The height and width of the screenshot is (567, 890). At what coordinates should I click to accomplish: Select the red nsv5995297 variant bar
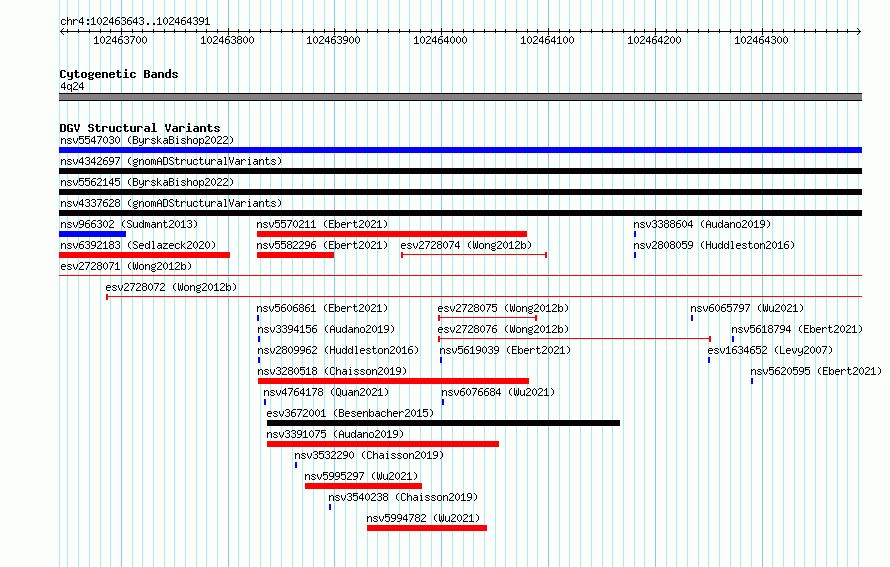tap(363, 486)
